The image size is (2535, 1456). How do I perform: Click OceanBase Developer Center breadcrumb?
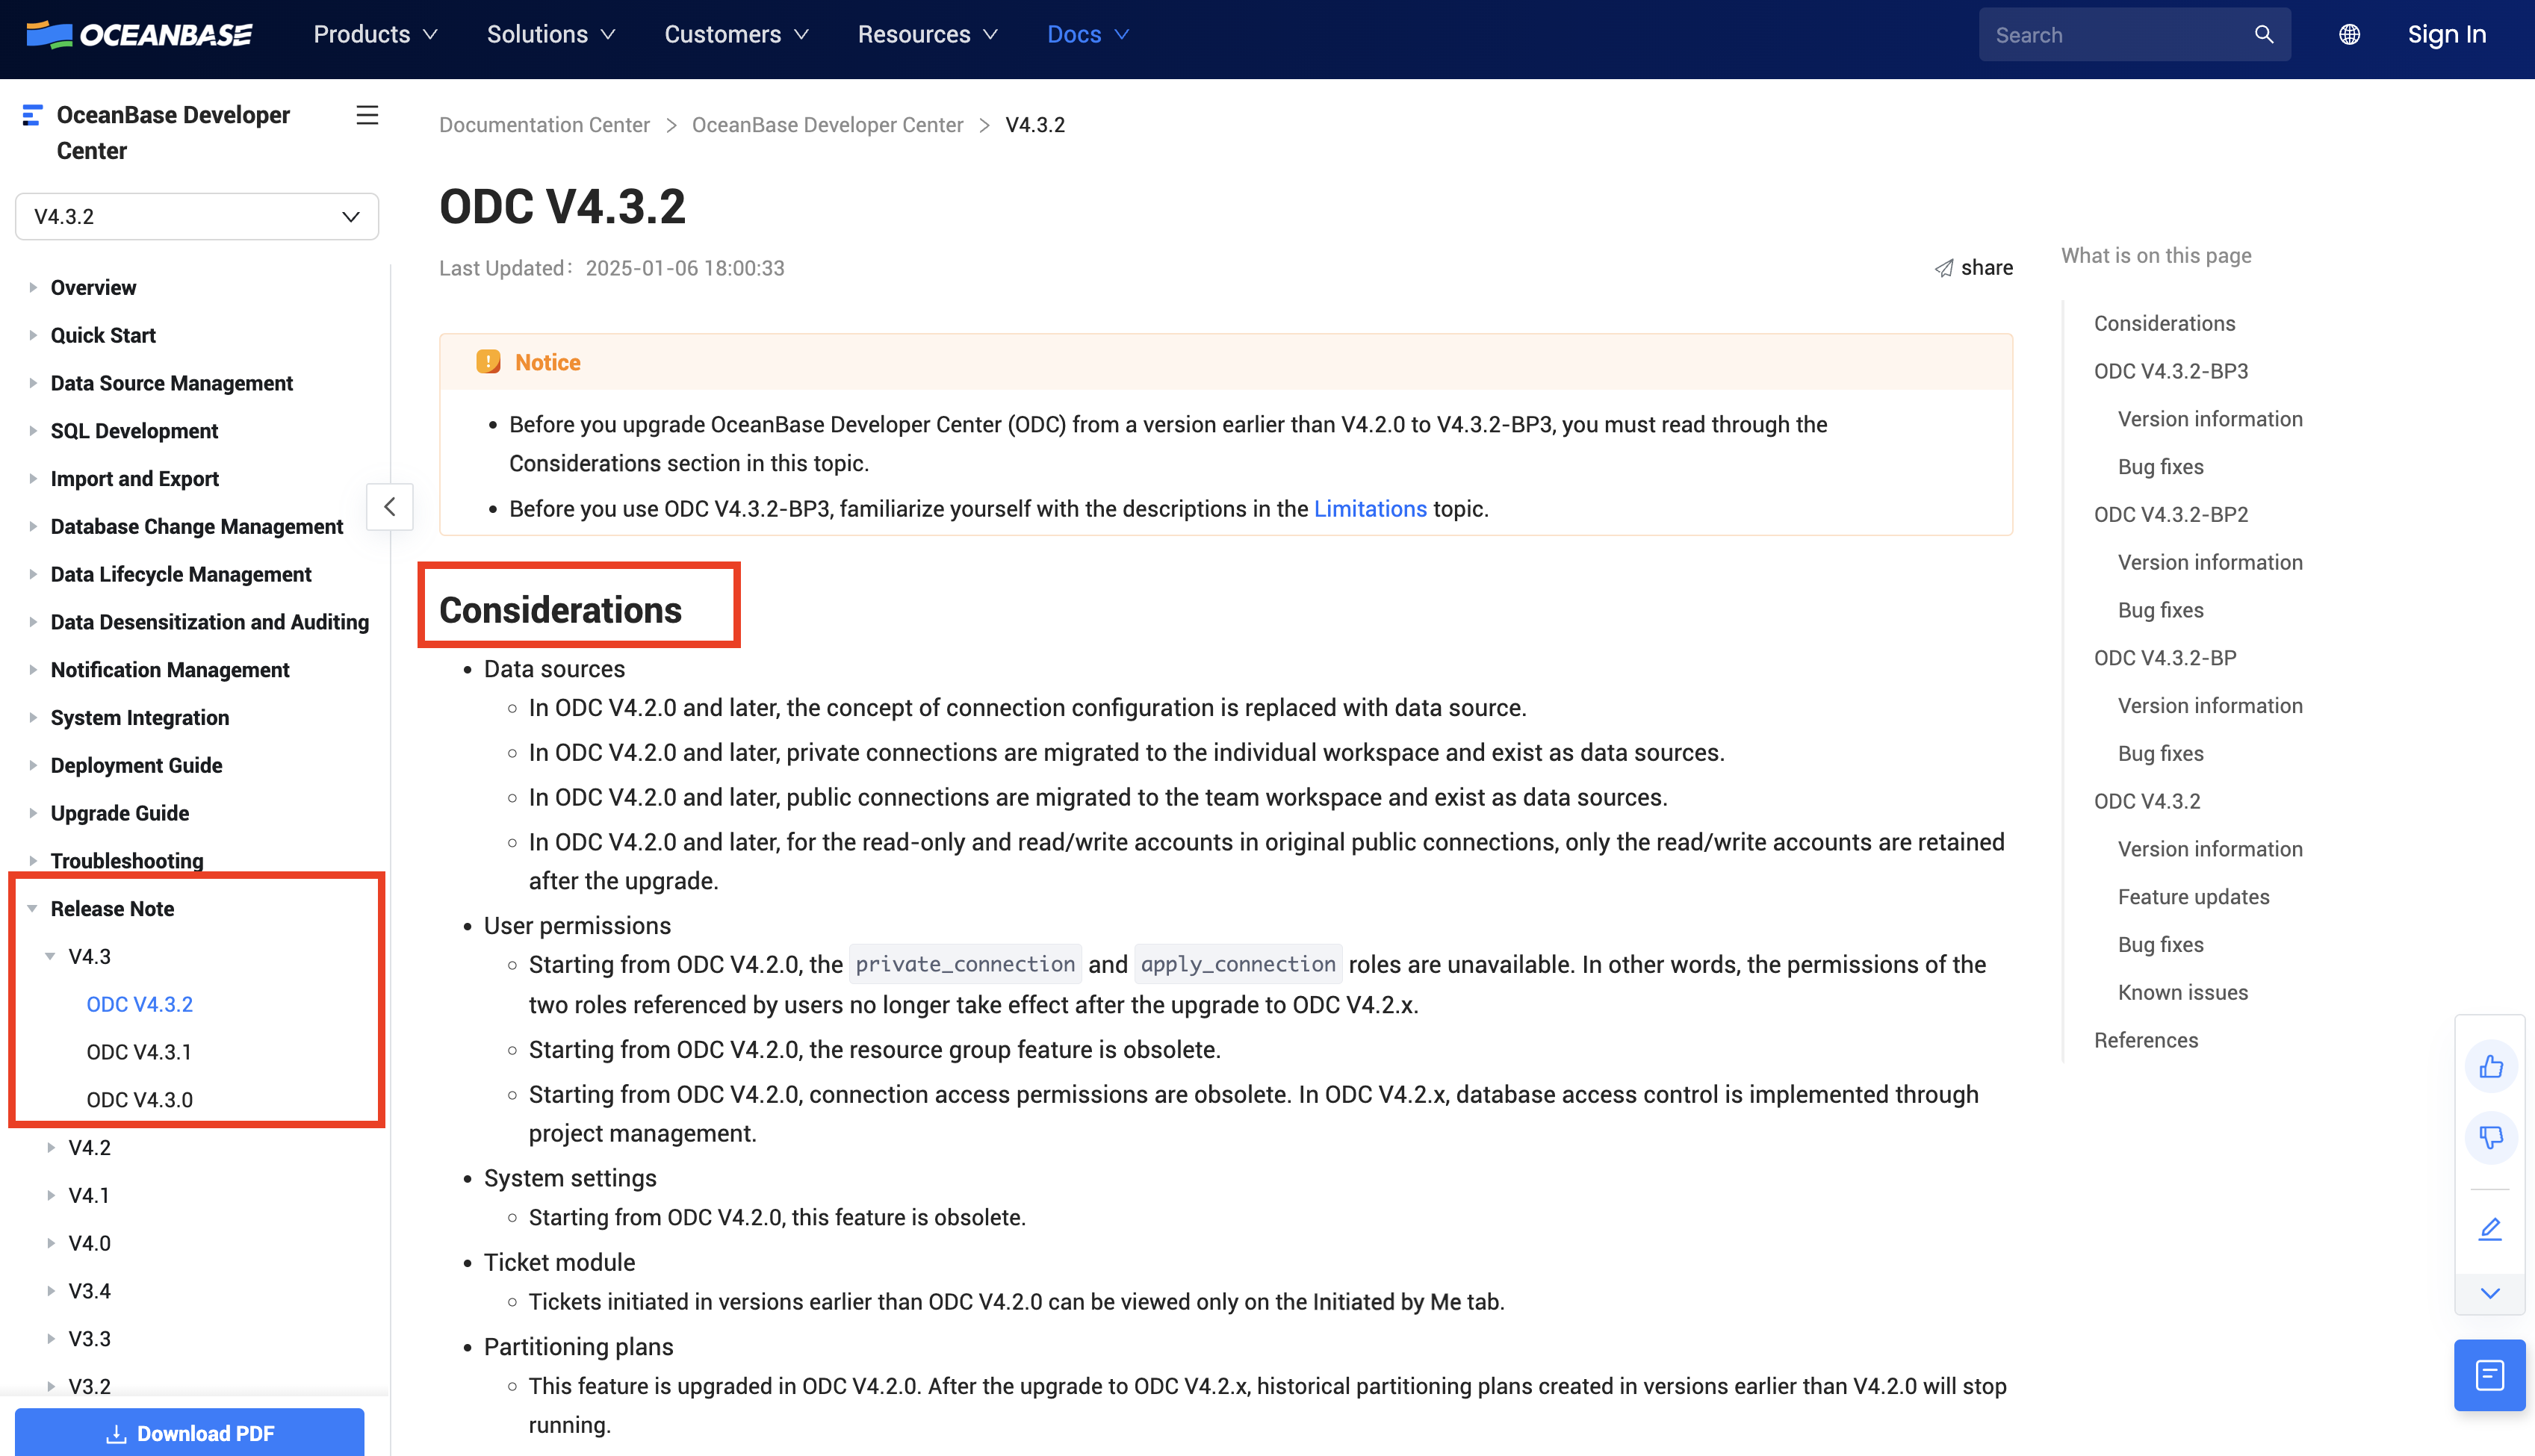pyautogui.click(x=827, y=125)
